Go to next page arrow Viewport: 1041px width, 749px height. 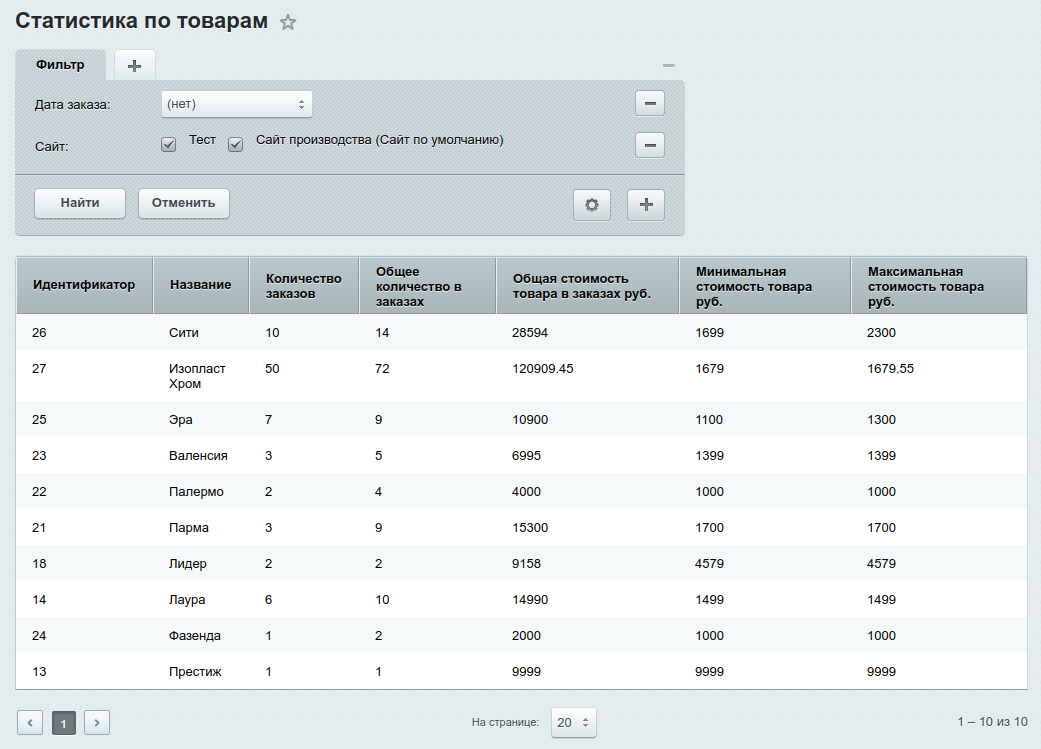(97, 722)
